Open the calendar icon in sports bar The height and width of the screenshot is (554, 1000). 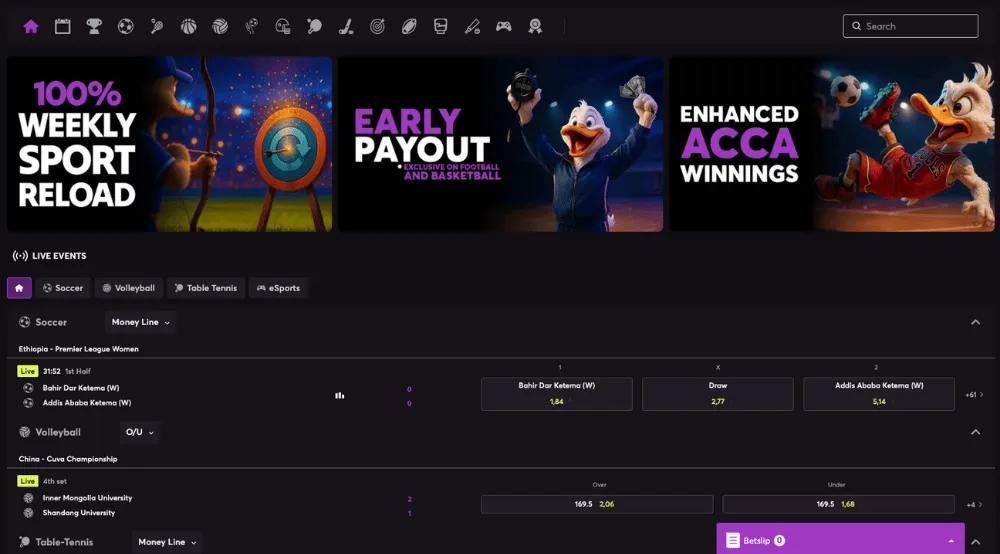[62, 26]
